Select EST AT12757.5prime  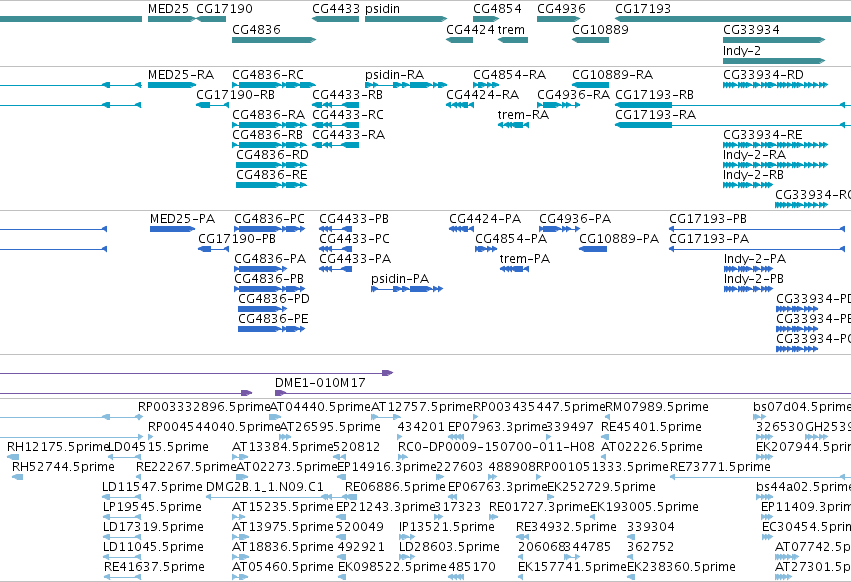422,407
